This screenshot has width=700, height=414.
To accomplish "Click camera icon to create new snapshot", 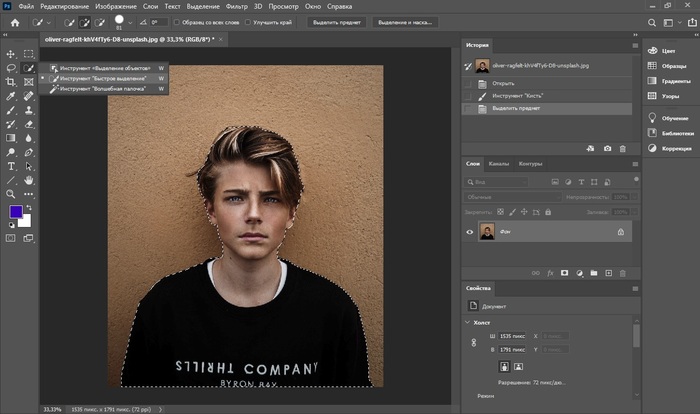I will (x=606, y=148).
